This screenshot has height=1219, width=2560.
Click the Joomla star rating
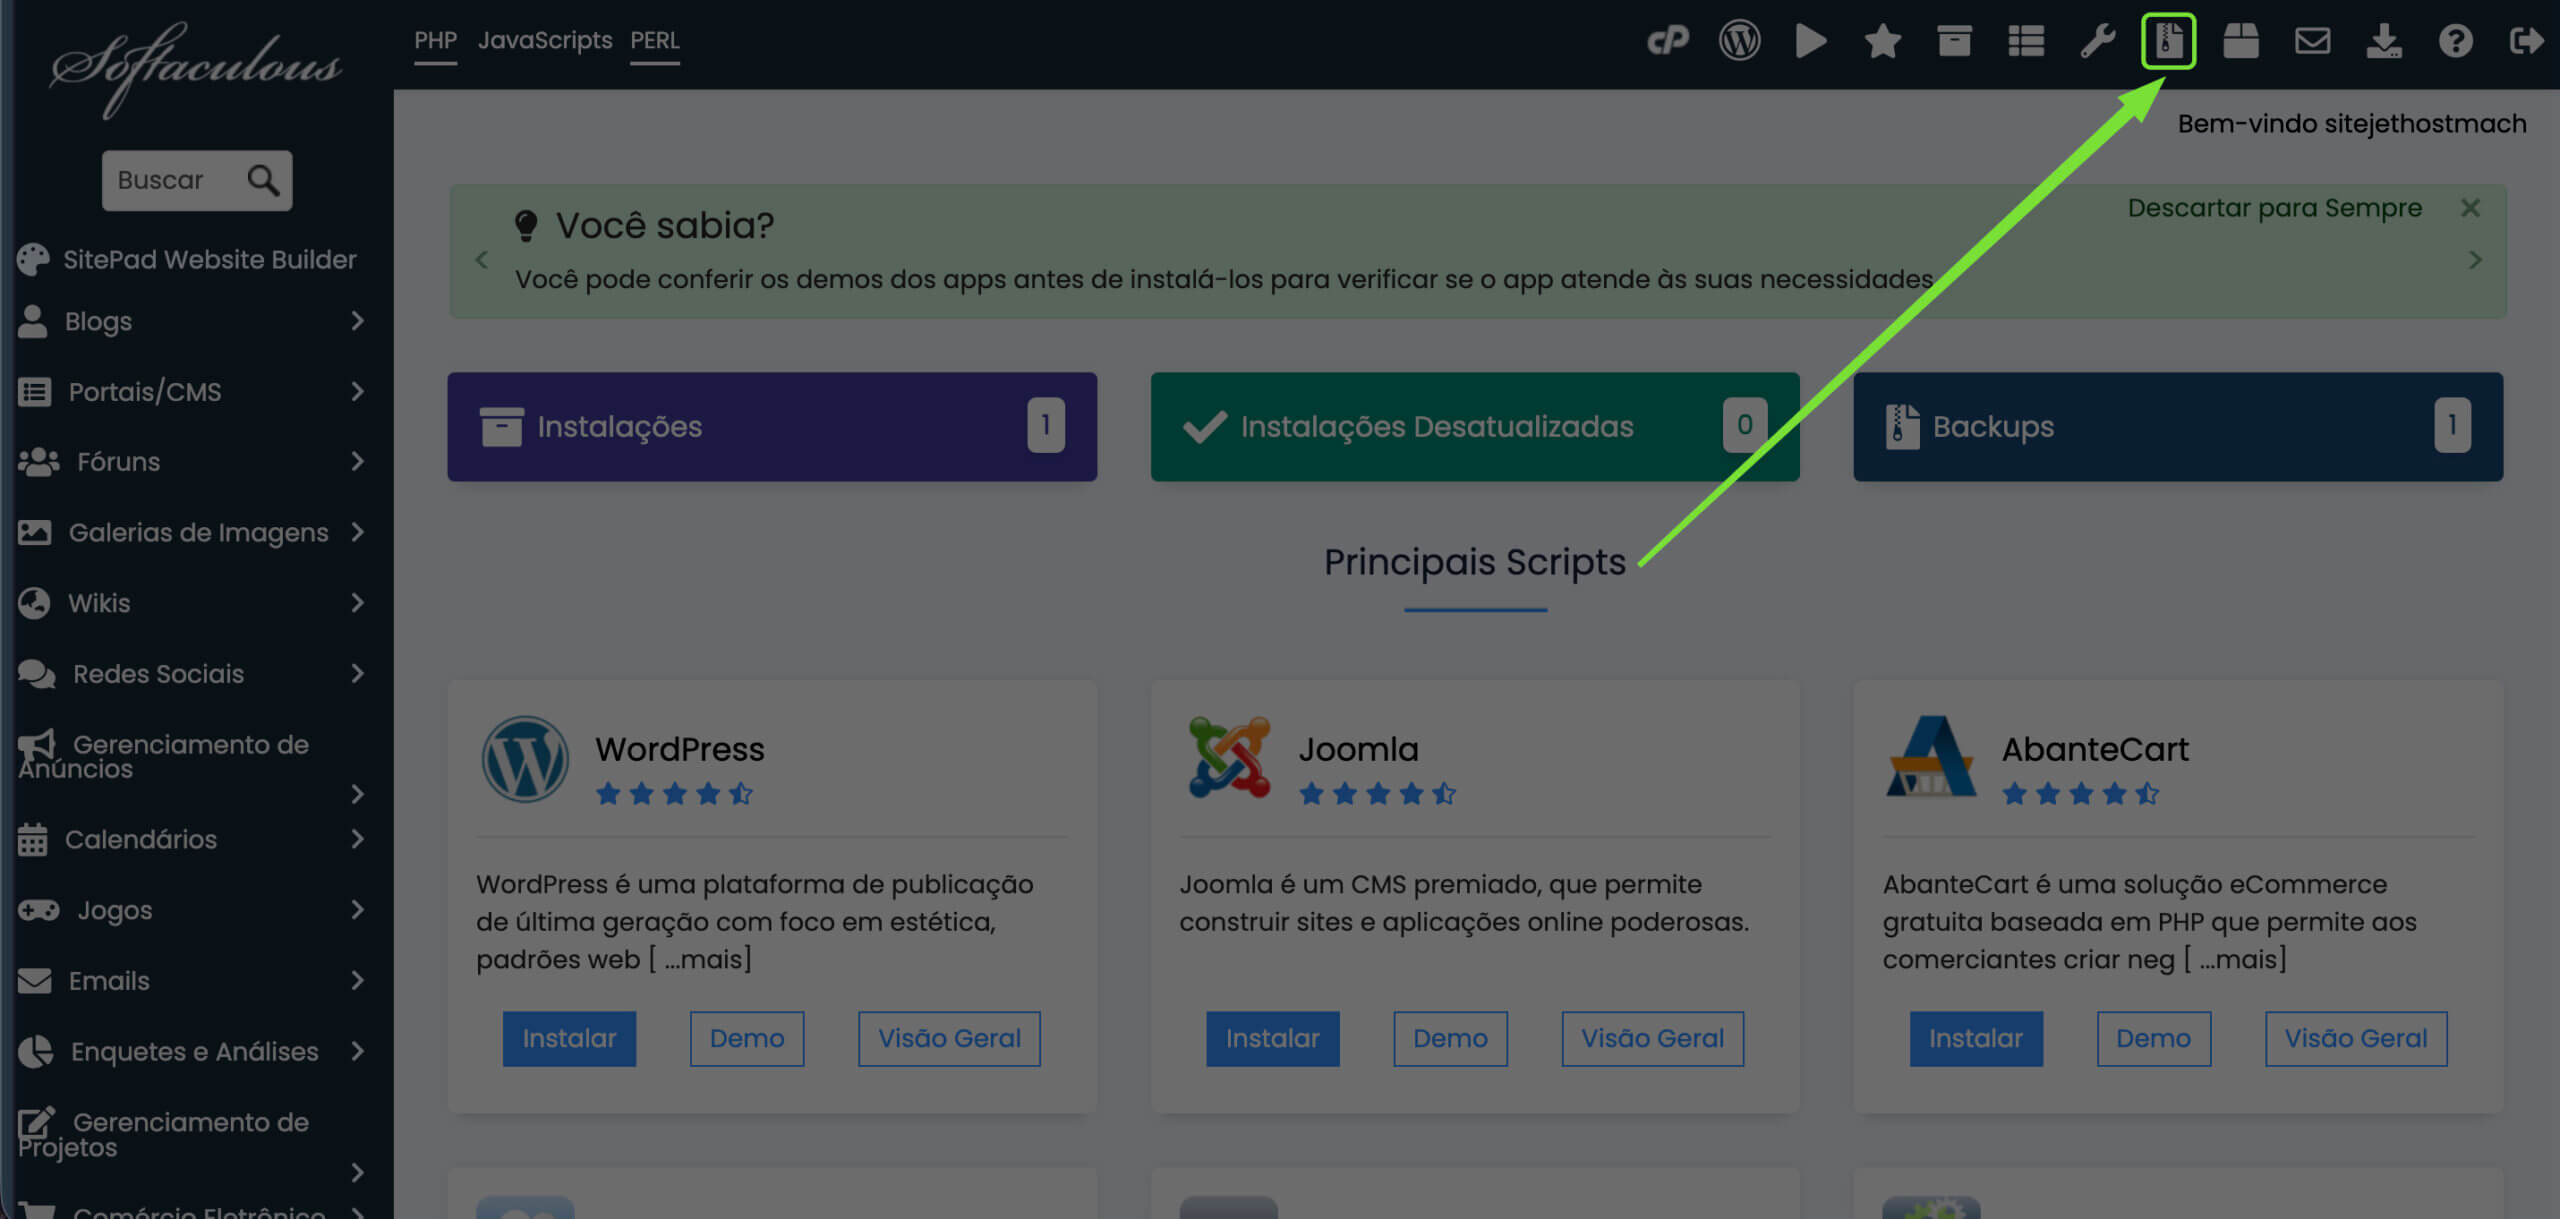pyautogui.click(x=1377, y=794)
